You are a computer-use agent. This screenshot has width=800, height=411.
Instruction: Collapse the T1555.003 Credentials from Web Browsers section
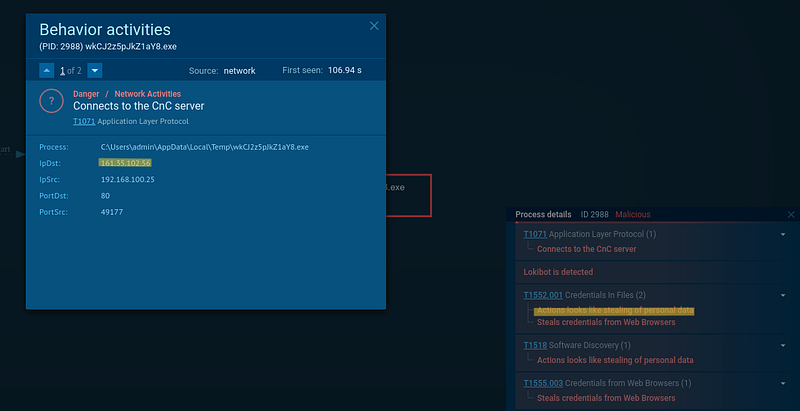tap(783, 383)
